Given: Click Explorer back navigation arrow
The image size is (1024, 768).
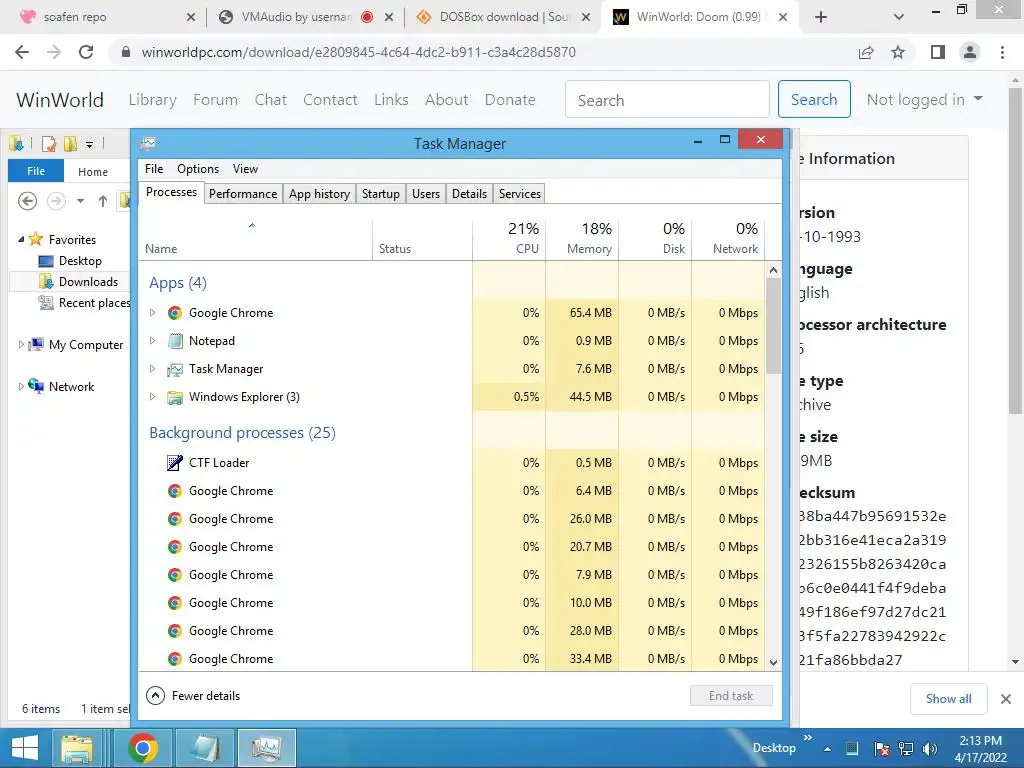Looking at the screenshot, I should (x=27, y=201).
